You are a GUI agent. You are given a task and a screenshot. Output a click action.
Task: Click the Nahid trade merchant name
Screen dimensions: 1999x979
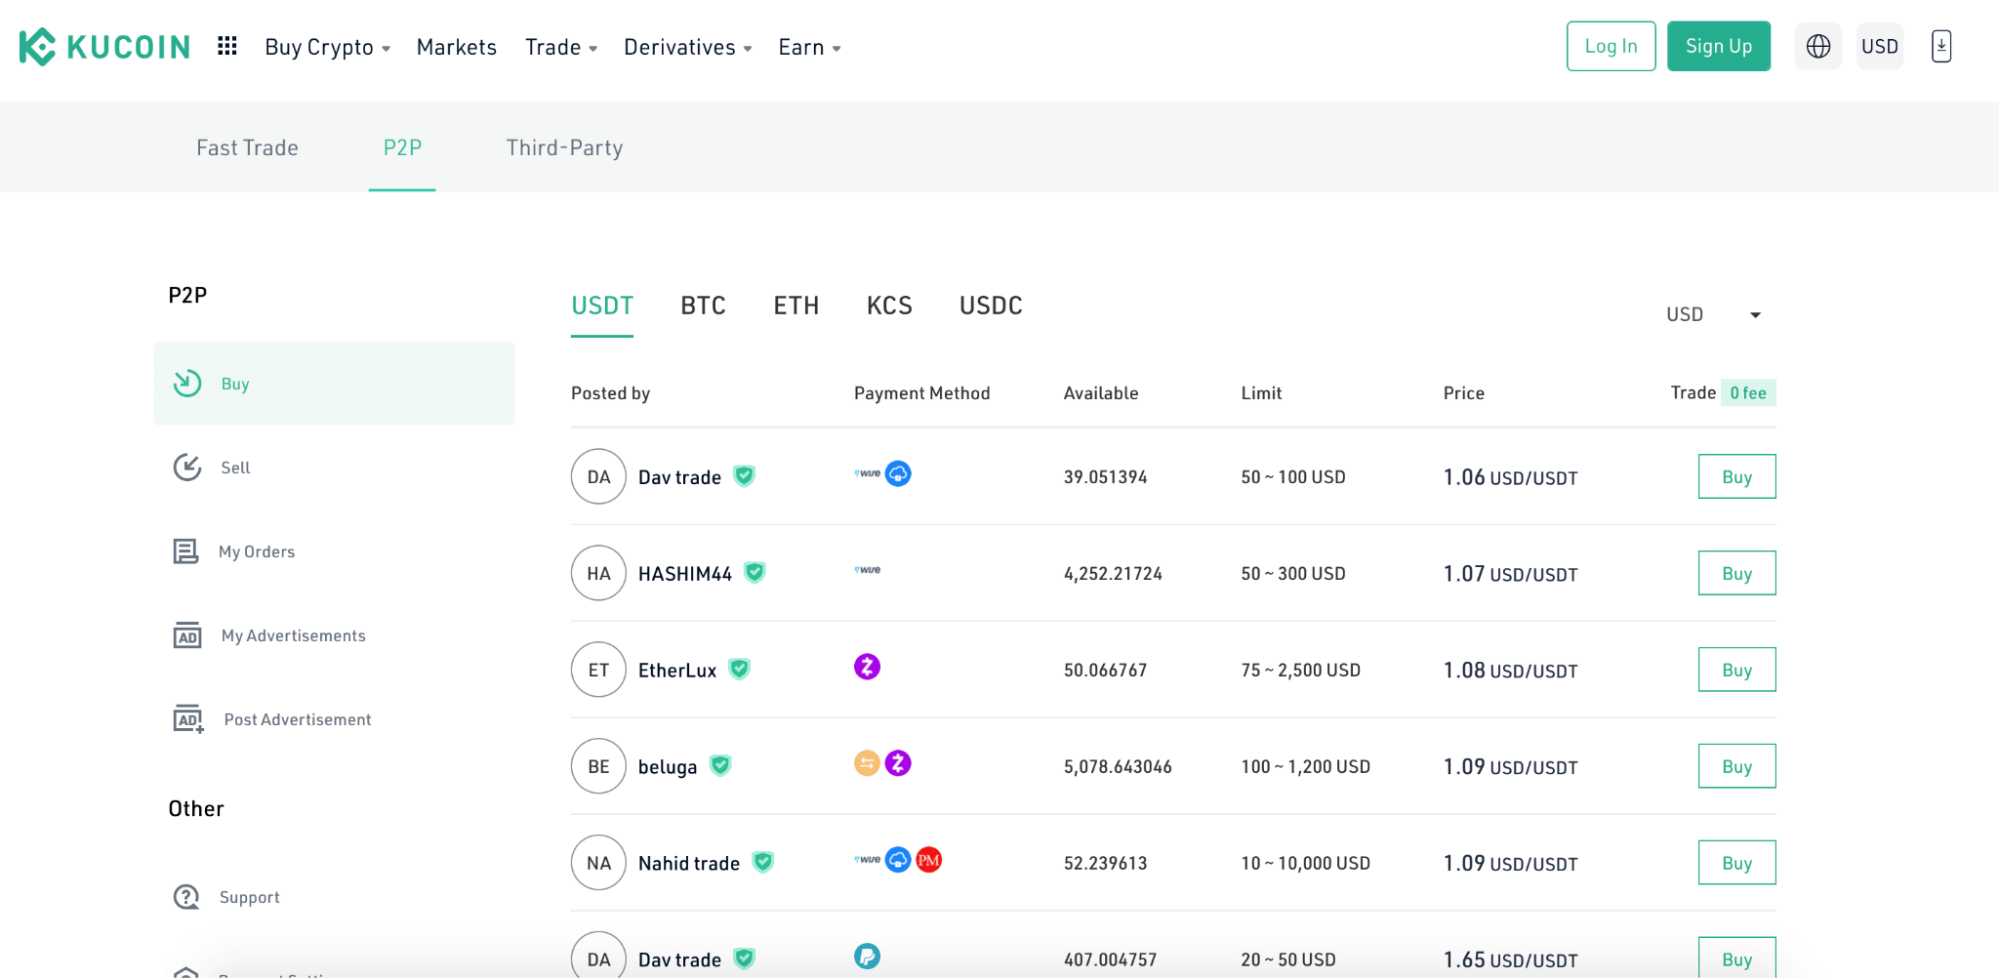[689, 863]
